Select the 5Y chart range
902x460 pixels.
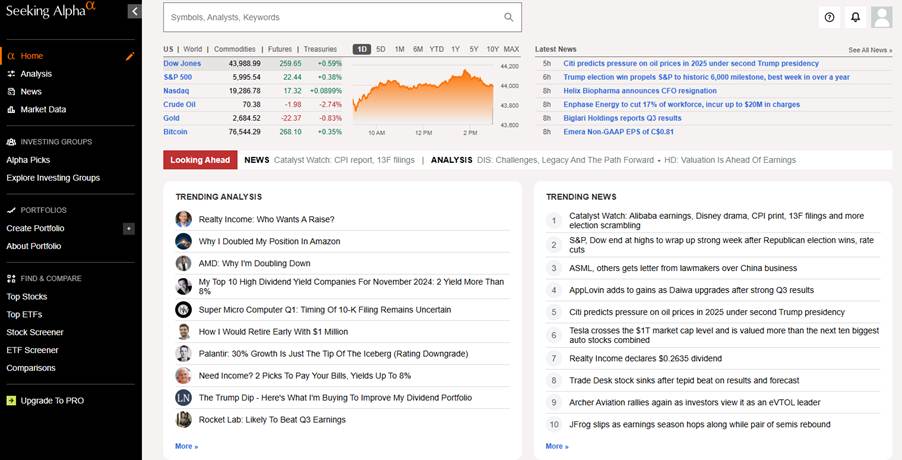click(x=474, y=49)
